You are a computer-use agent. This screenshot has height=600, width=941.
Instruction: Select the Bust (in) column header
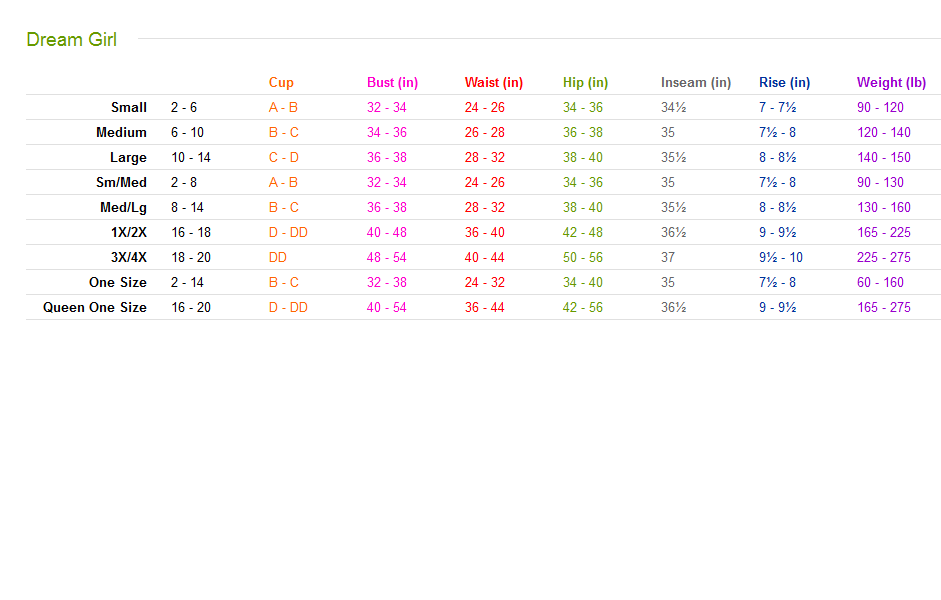392,83
